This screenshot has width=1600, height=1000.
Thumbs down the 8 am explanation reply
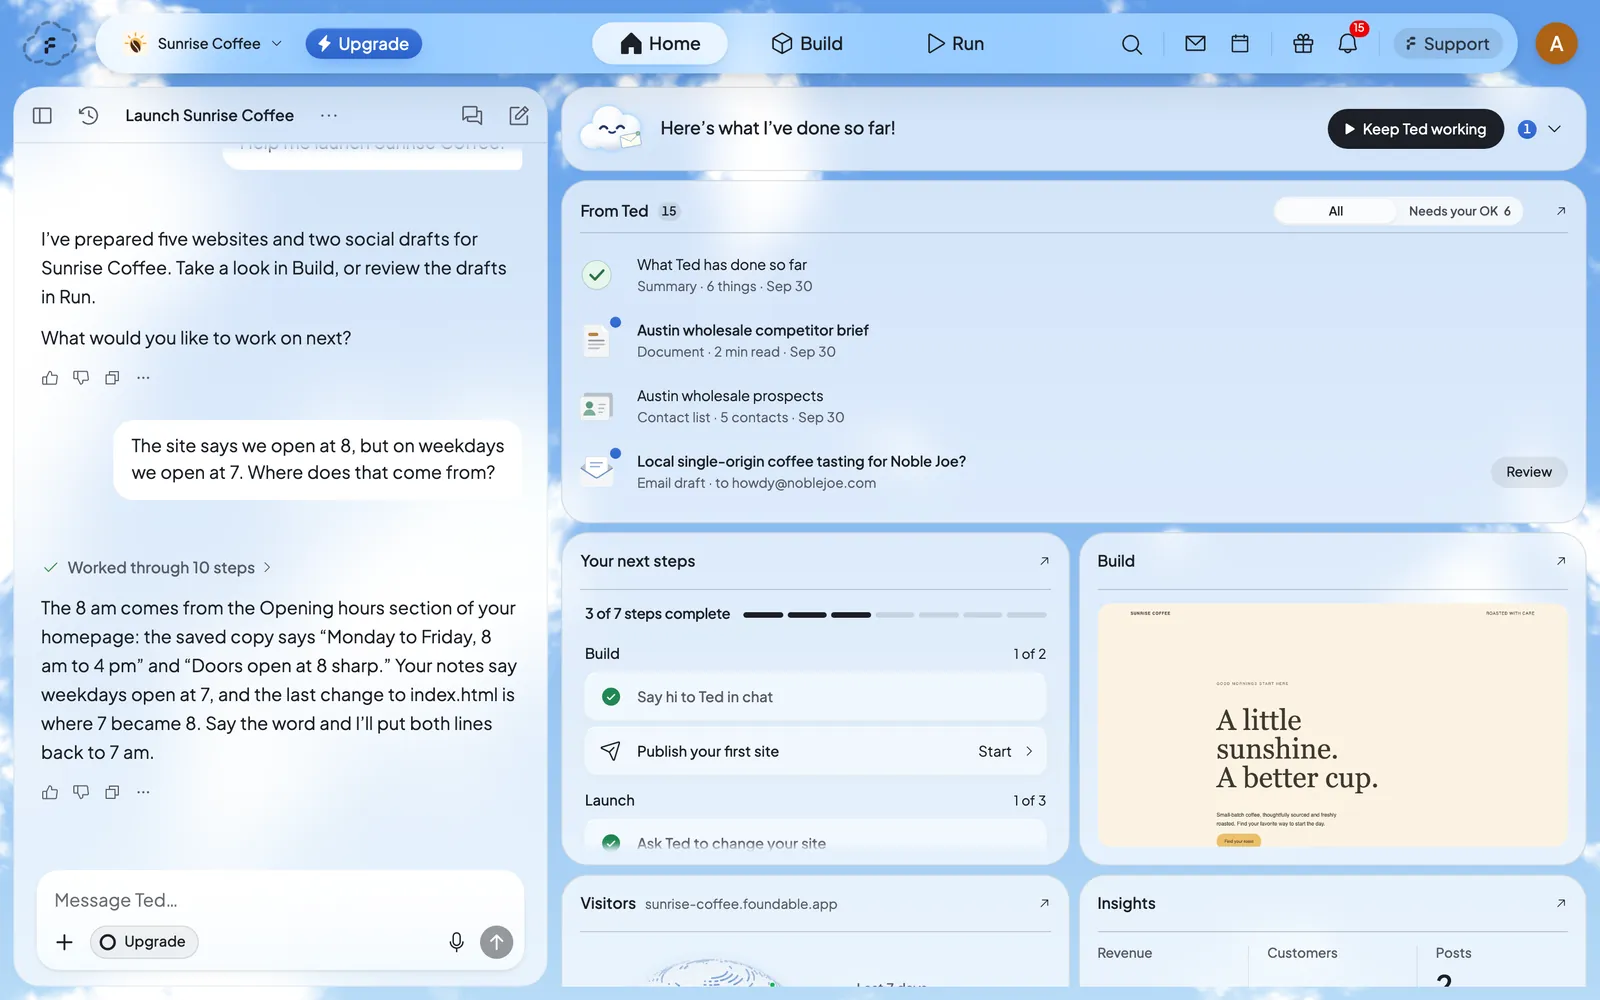(x=81, y=792)
